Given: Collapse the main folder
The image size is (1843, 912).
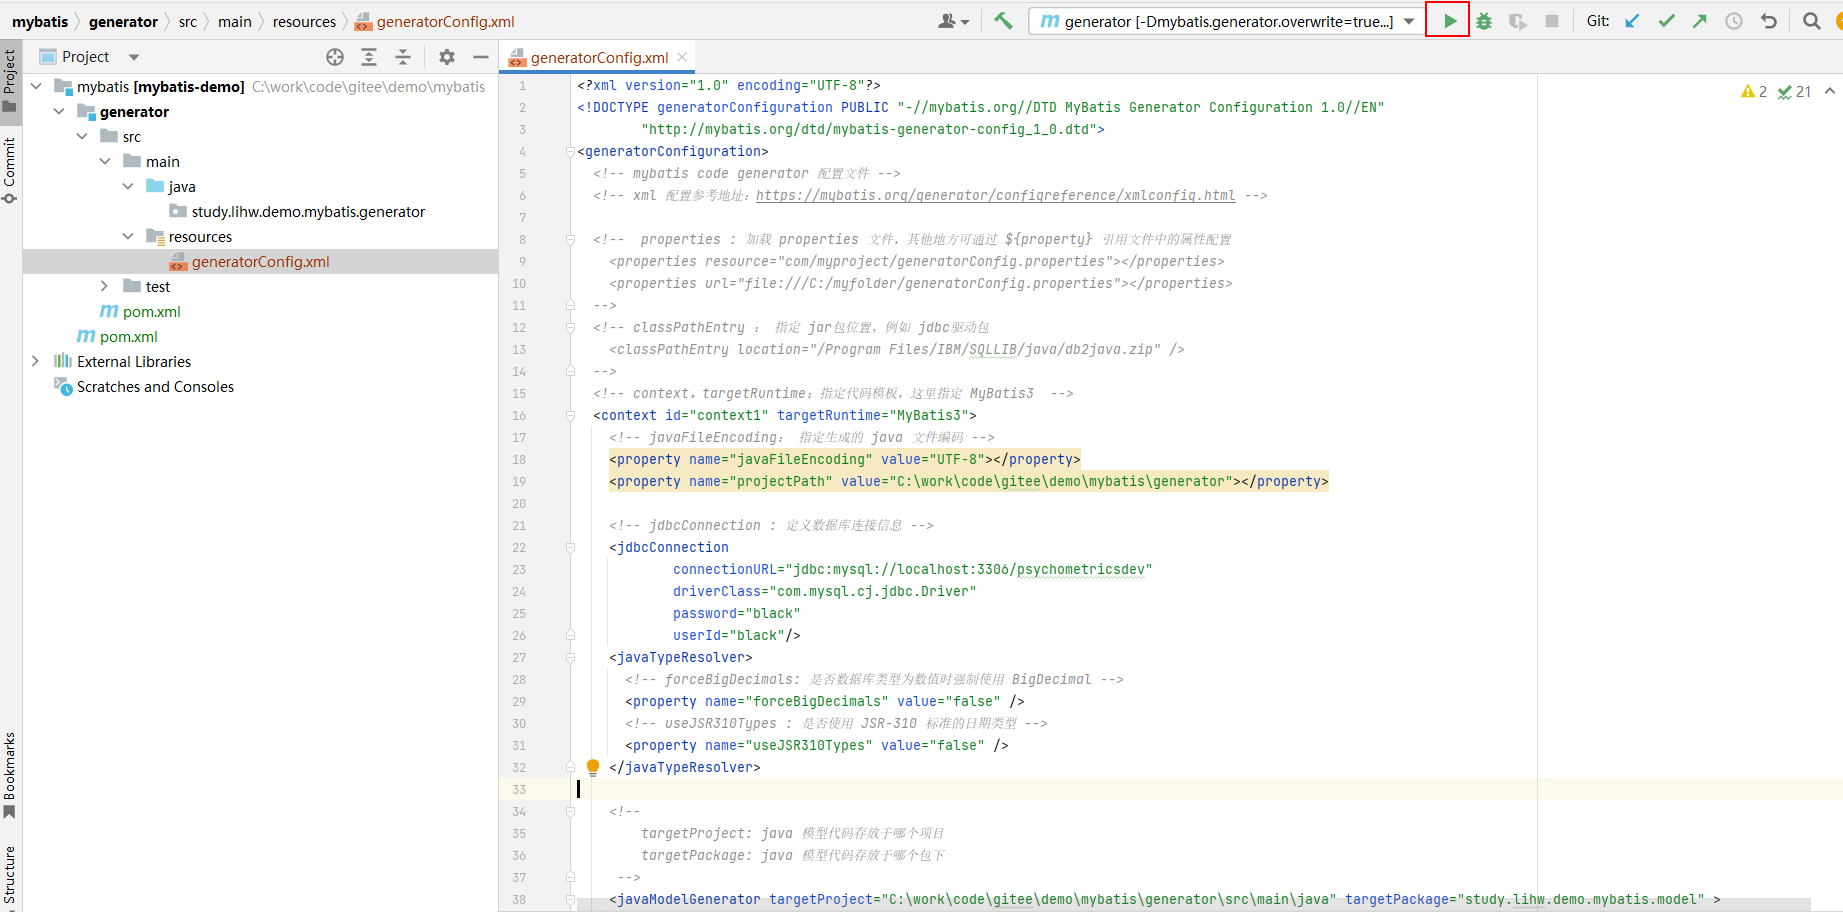Looking at the screenshot, I should coord(105,161).
